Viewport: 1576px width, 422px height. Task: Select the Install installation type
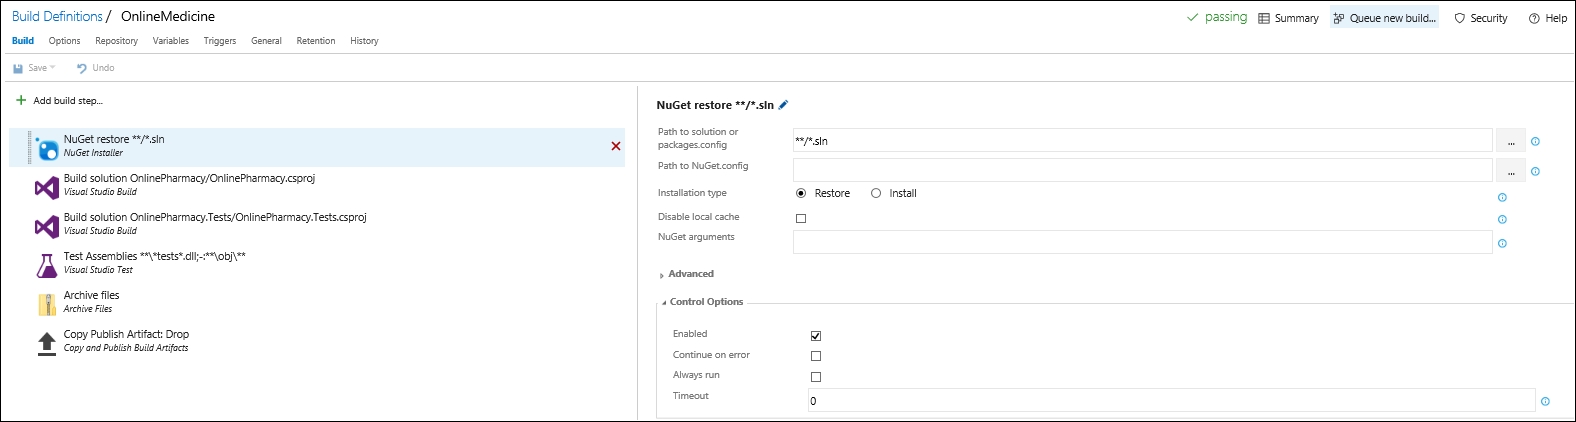coord(876,193)
